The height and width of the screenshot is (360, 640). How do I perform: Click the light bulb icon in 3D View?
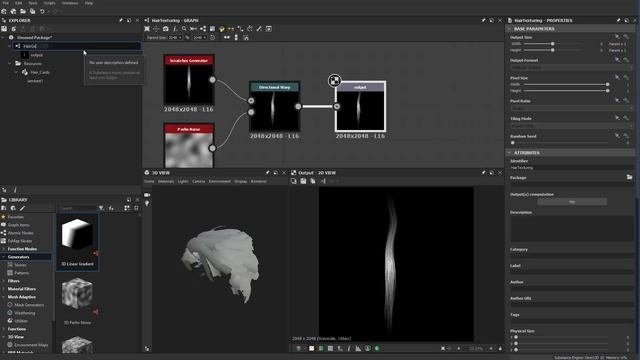pos(147,203)
